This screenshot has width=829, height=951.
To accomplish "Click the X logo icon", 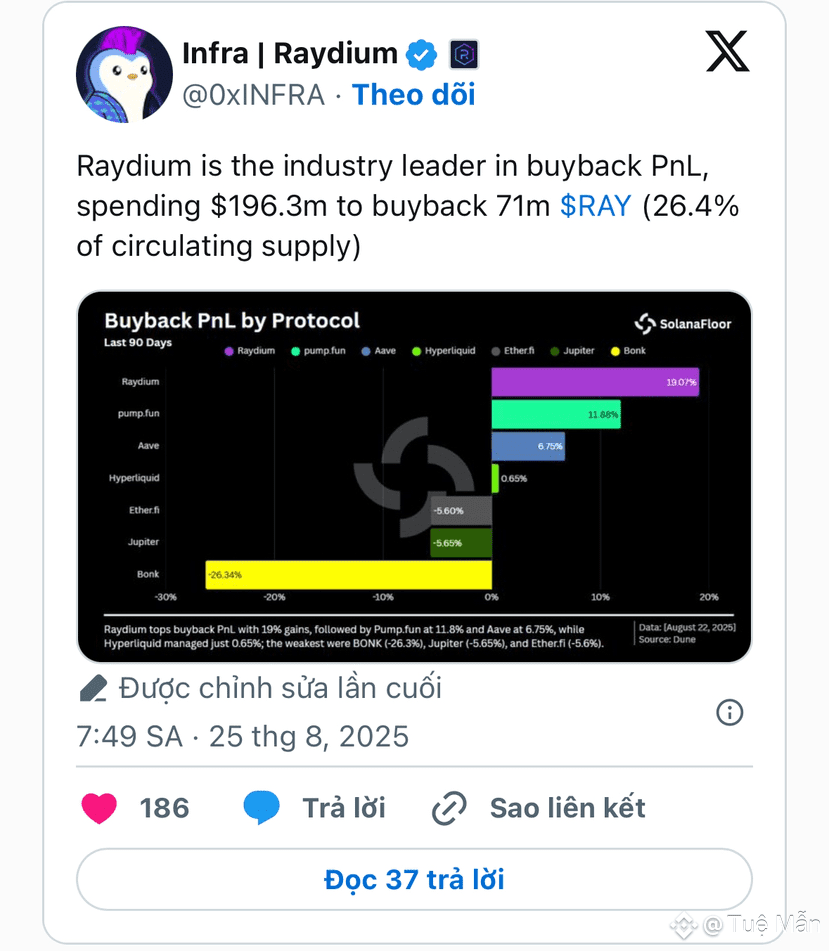I will click(x=727, y=52).
